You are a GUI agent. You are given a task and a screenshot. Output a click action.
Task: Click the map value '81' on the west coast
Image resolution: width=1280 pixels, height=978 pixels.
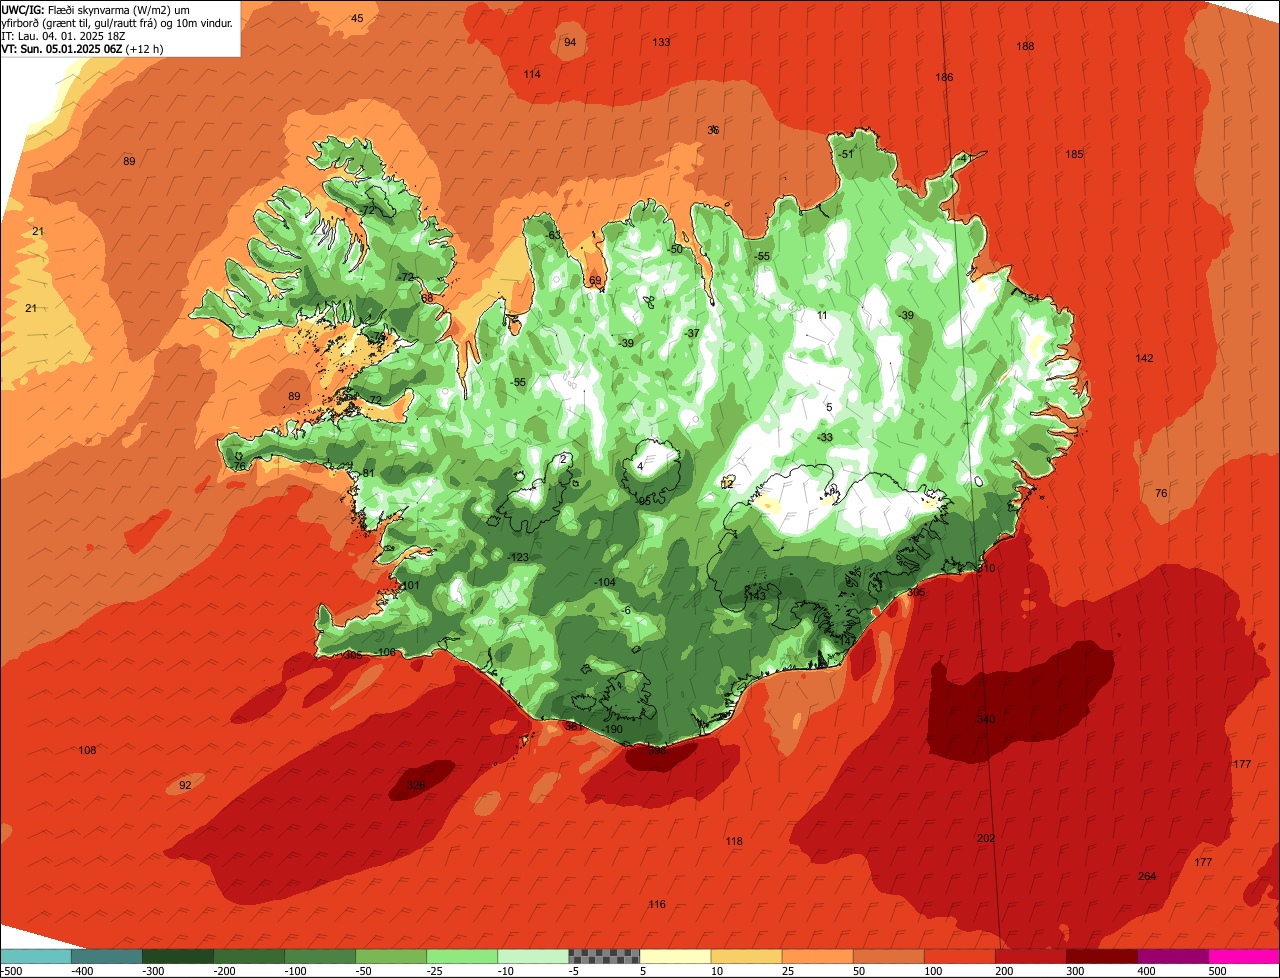tap(368, 474)
